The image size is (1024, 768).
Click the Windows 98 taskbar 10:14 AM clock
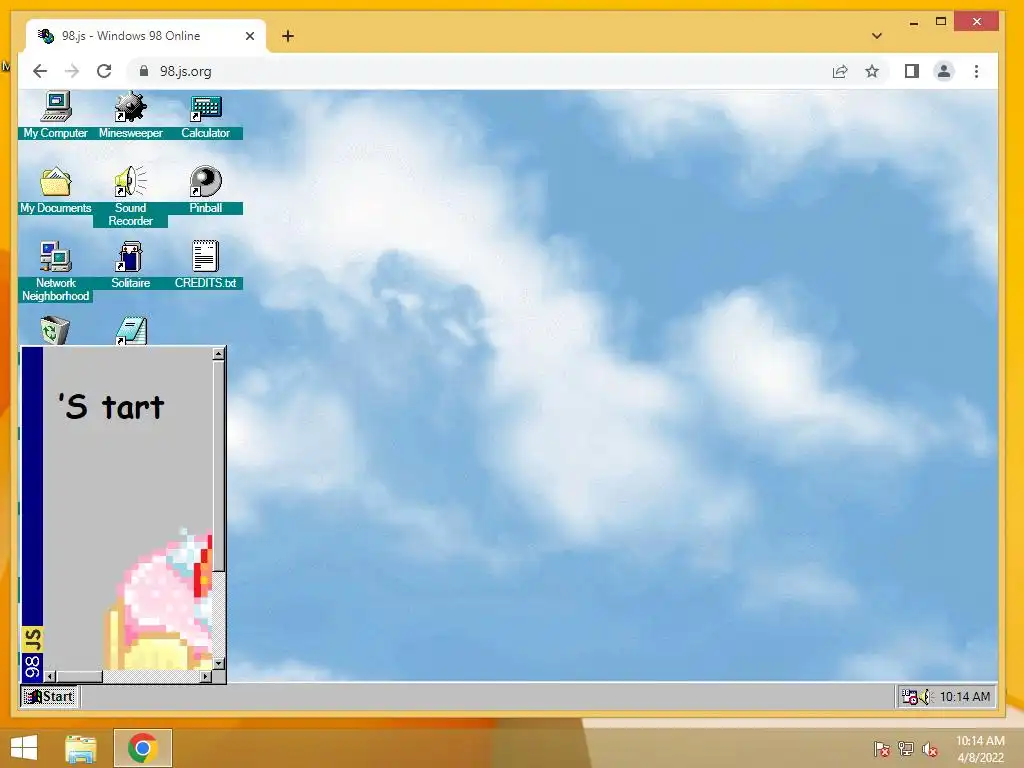[965, 697]
